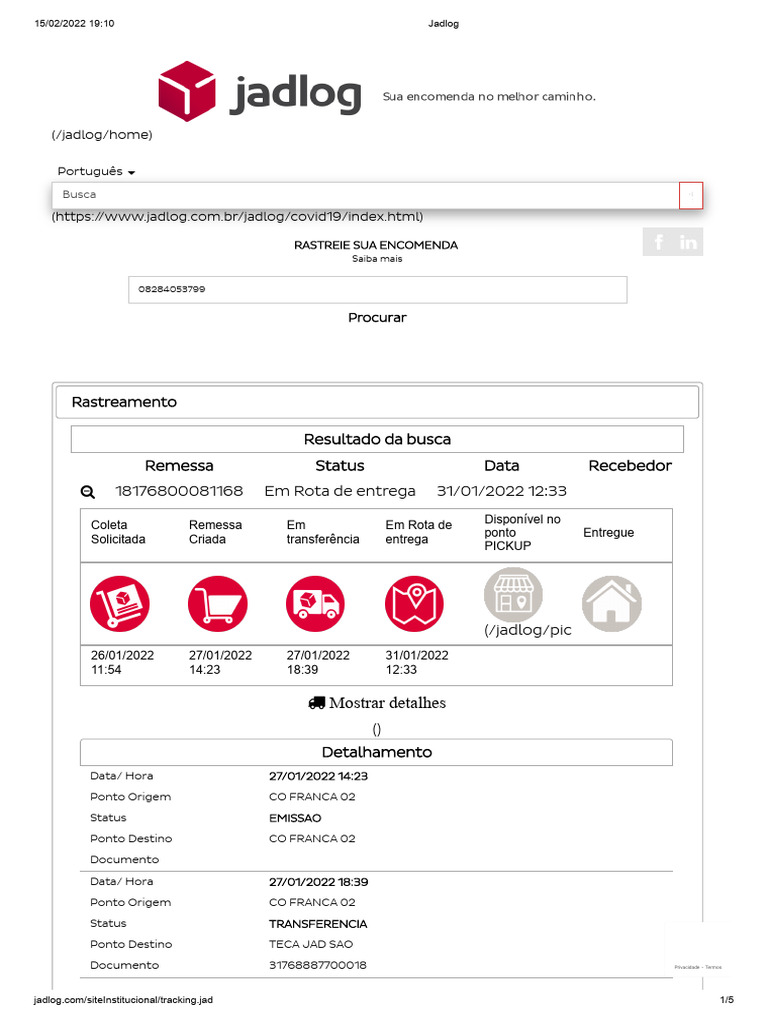This screenshot has width=768, height=1024.
Task: Open the Saiba mais link
Action: click(376, 259)
